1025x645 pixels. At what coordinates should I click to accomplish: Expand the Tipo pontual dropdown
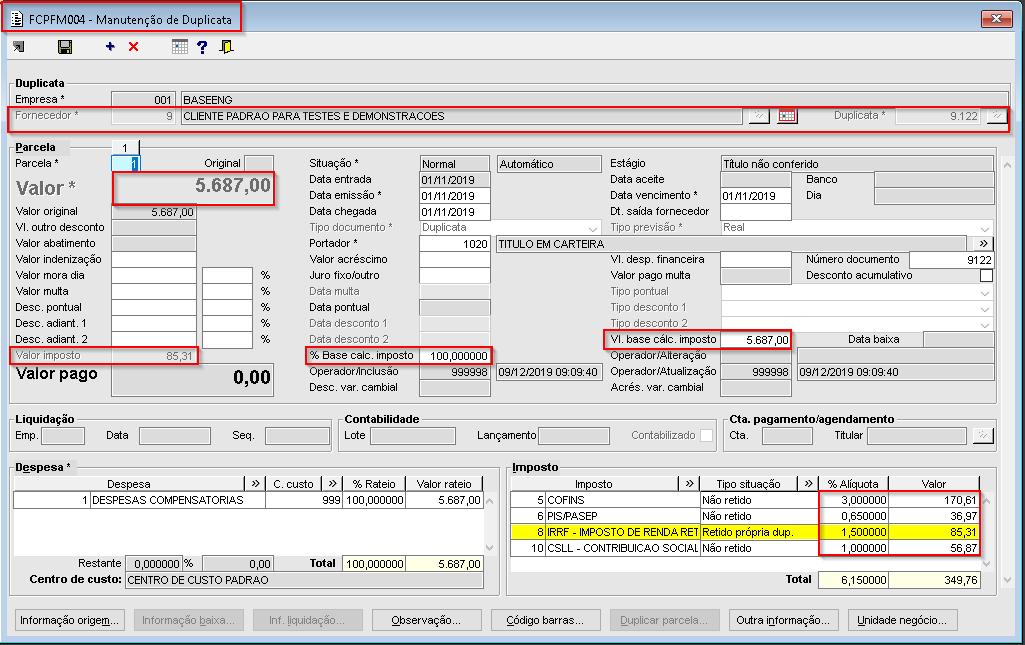pyautogui.click(x=984, y=292)
